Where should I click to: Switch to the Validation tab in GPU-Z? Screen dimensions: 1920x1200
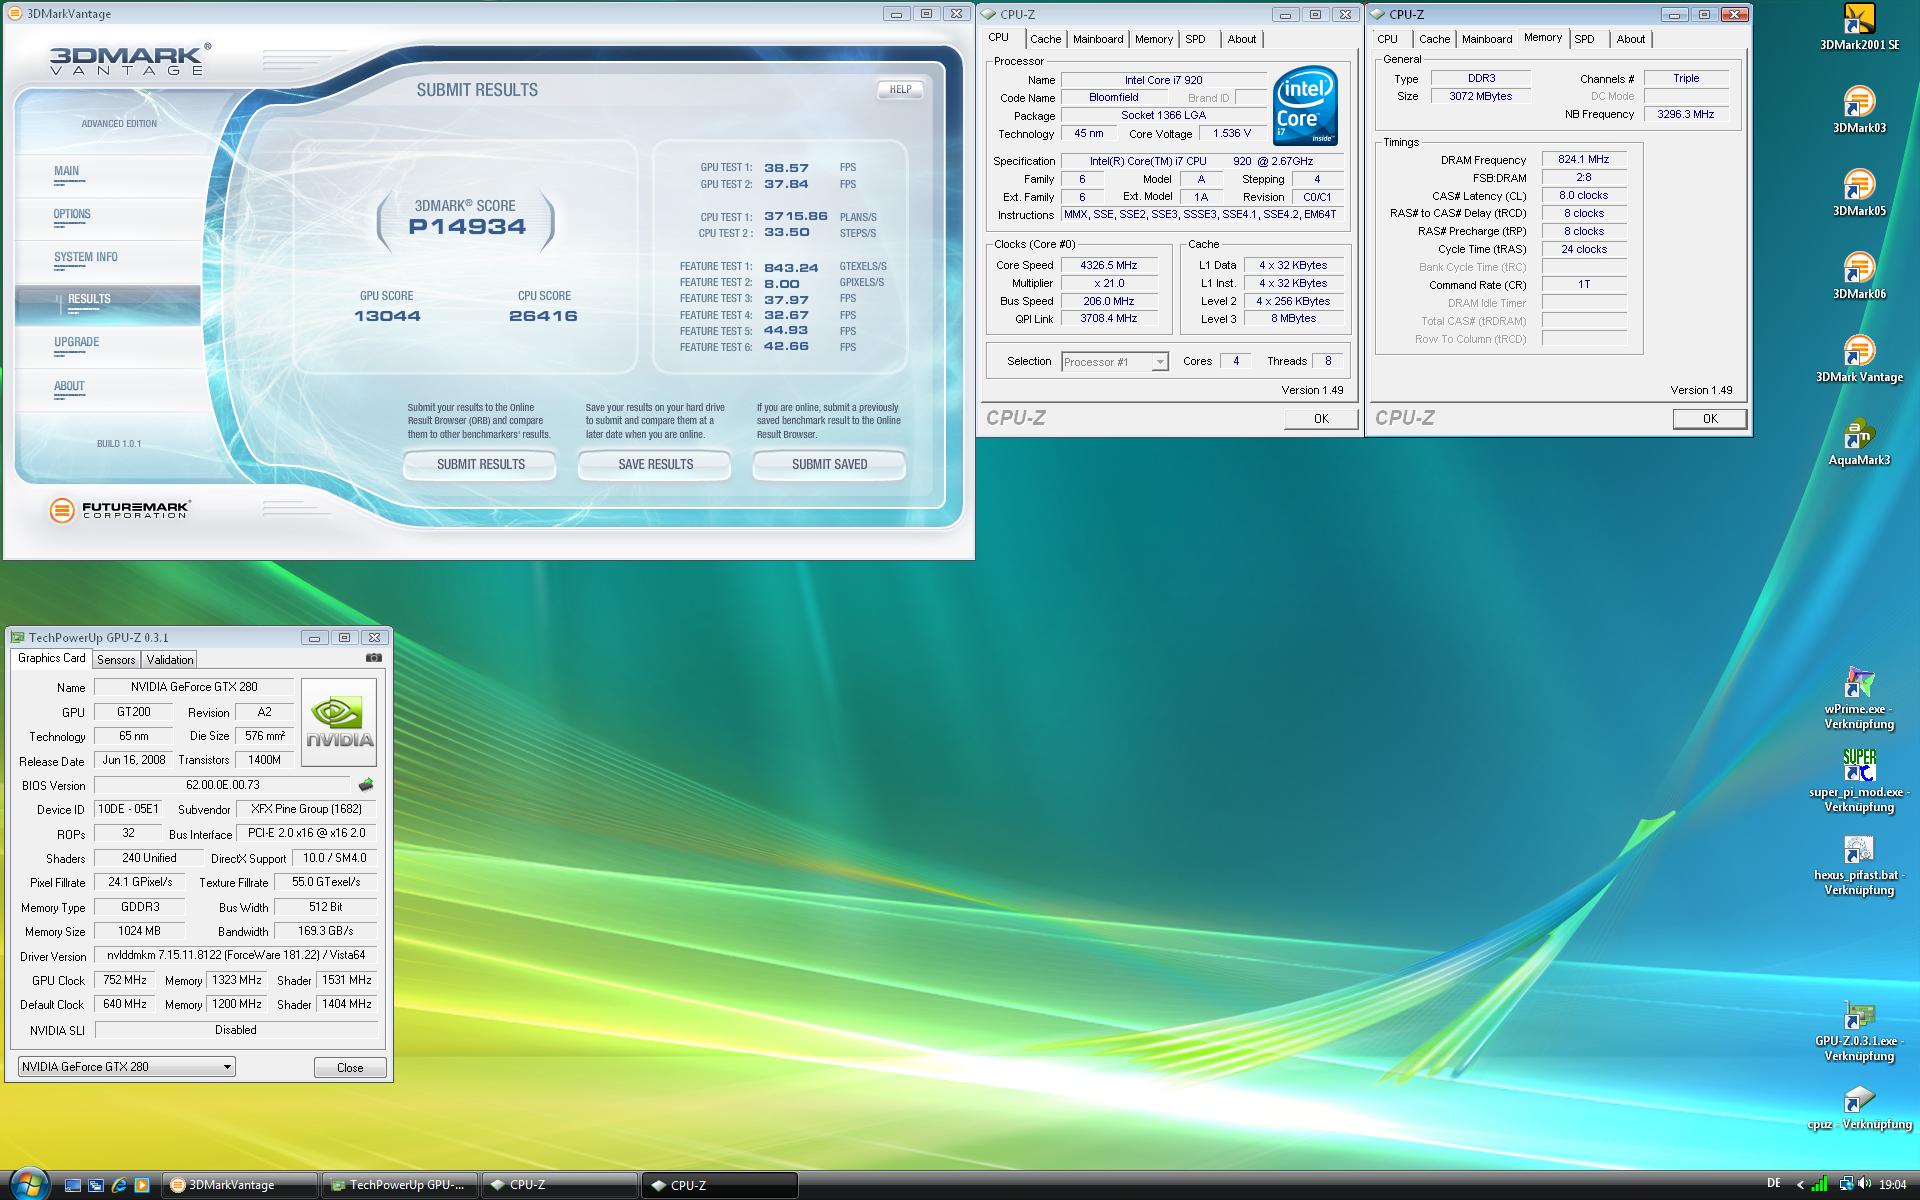(169, 660)
